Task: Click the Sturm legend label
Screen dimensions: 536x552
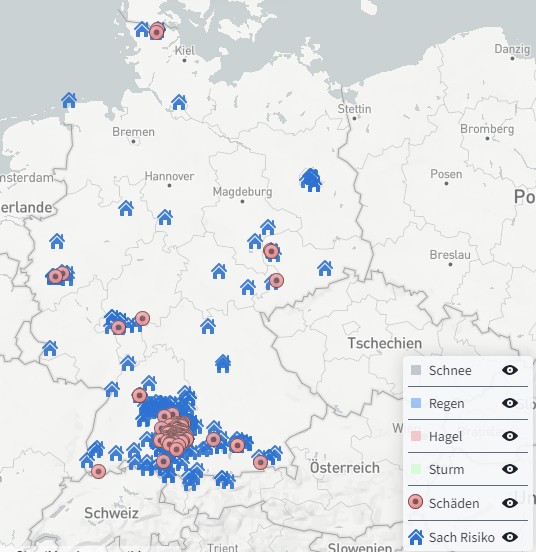Action: click(447, 470)
